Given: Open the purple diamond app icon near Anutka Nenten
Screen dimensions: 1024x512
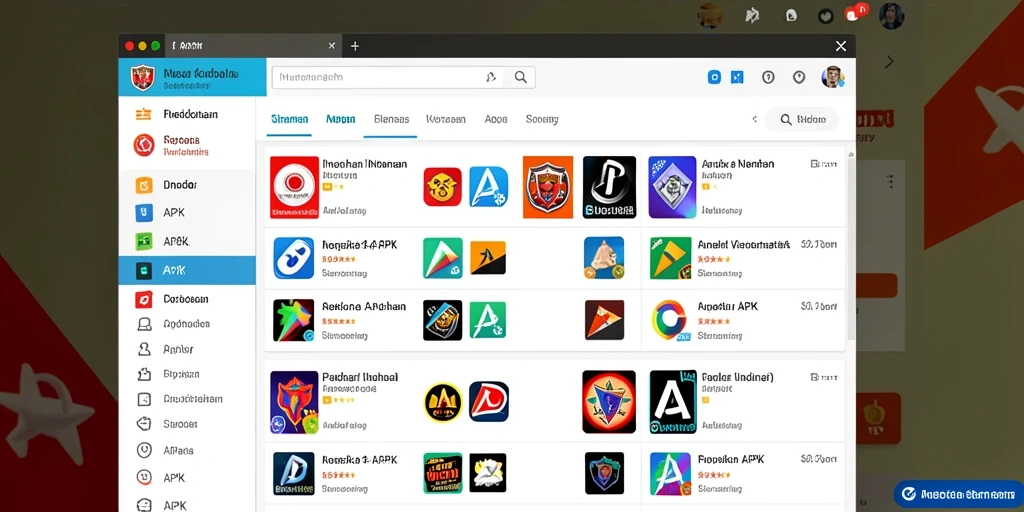Looking at the screenshot, I should 672,187.
